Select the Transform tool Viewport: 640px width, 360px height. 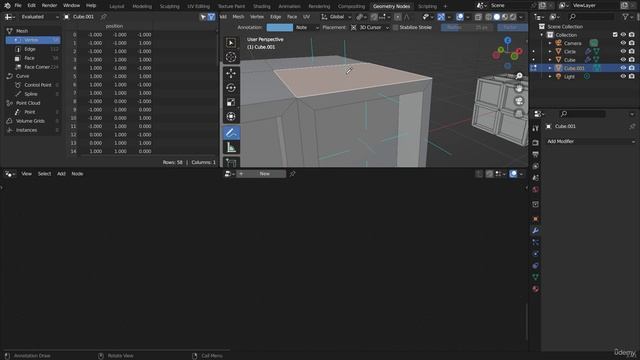point(231,117)
